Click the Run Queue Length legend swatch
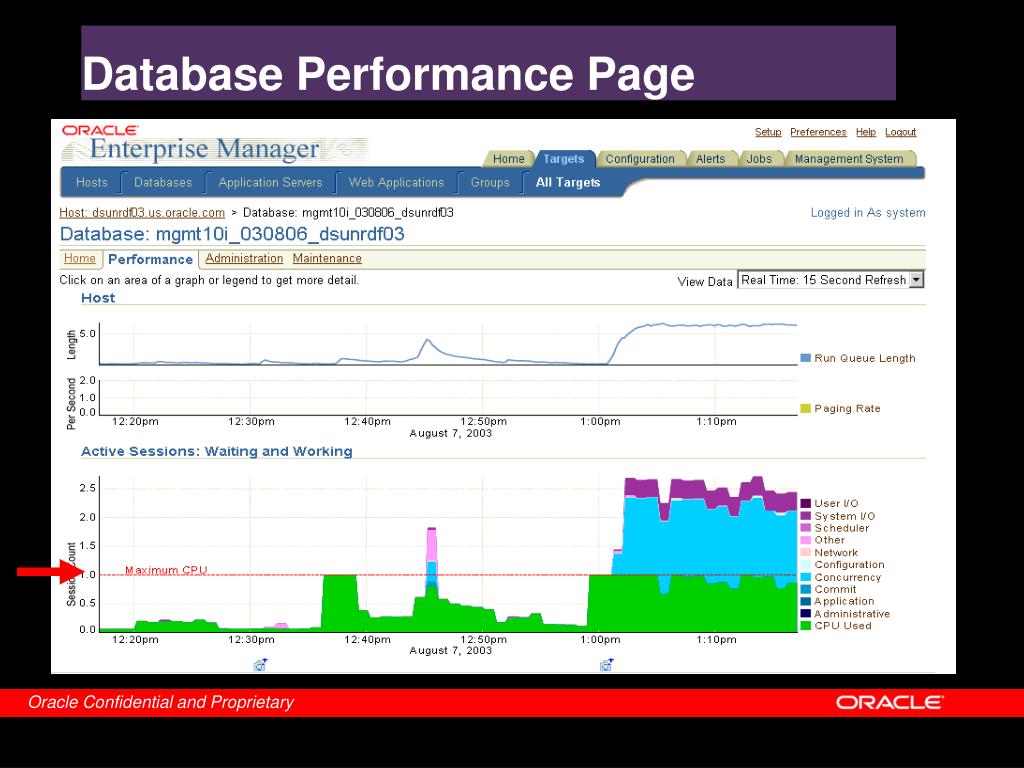Screen dimensions: 1024x768 point(805,358)
